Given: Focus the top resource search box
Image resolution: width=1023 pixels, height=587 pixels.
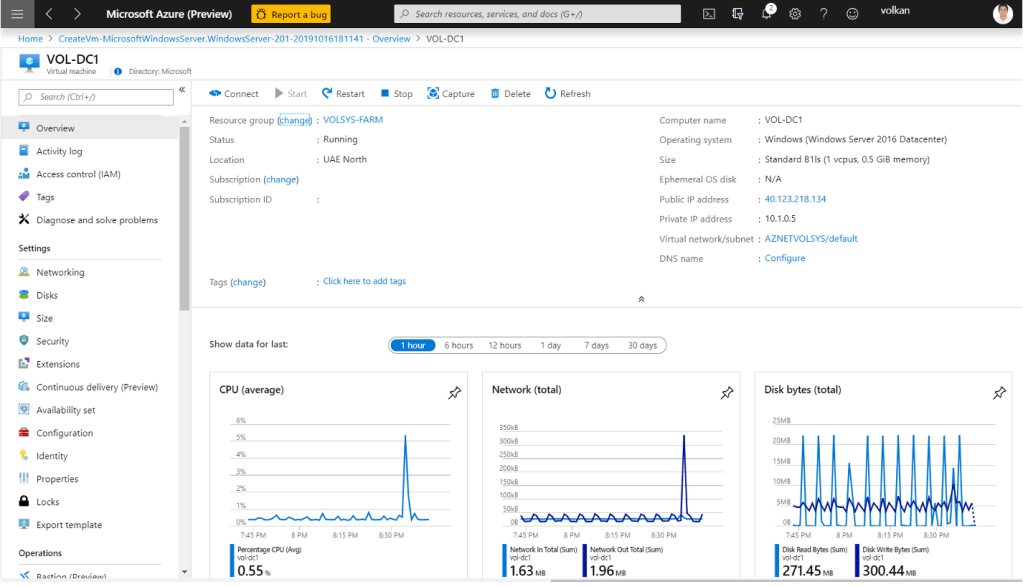Looking at the screenshot, I should point(538,14).
